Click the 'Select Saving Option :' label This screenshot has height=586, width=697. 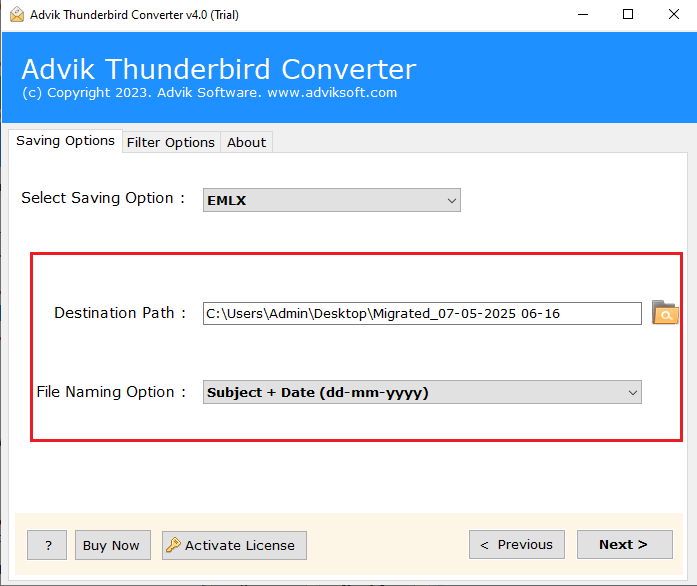coord(103,198)
